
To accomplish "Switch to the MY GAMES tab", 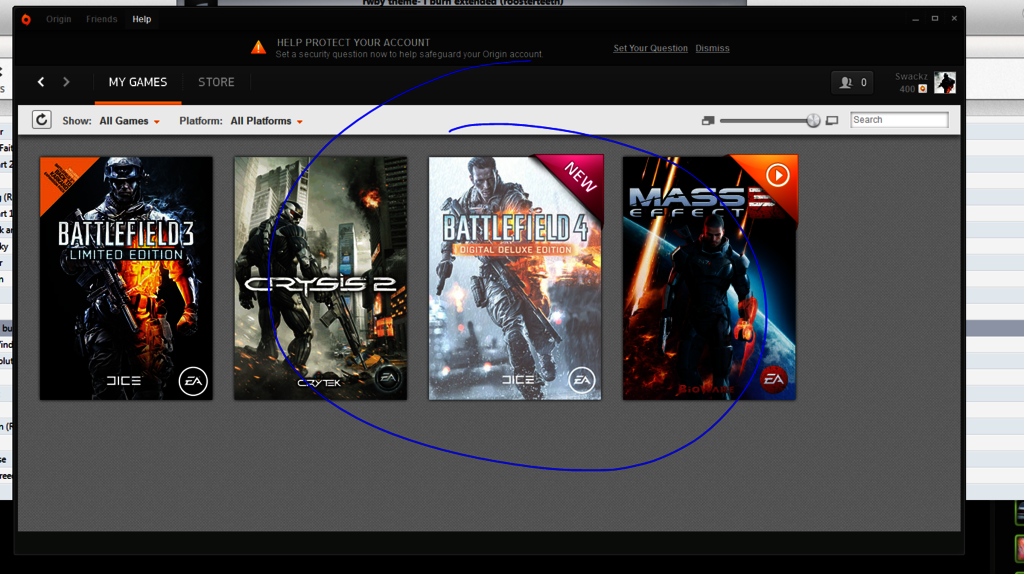I will (138, 82).
